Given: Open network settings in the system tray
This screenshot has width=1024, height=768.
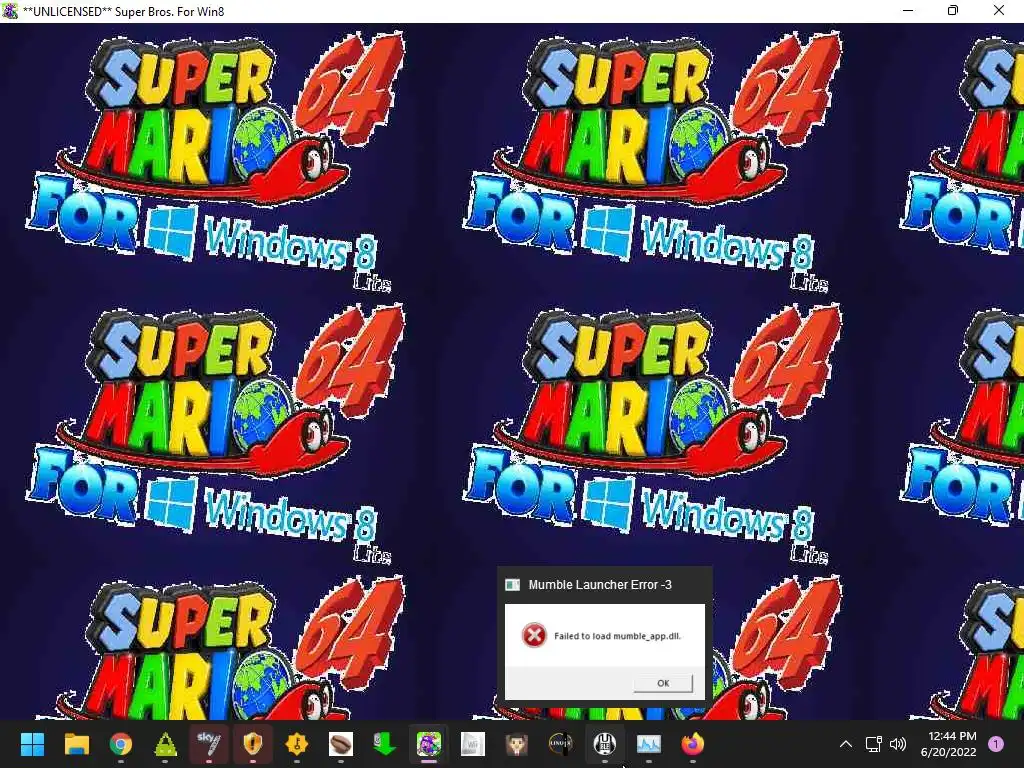Looking at the screenshot, I should pos(873,744).
